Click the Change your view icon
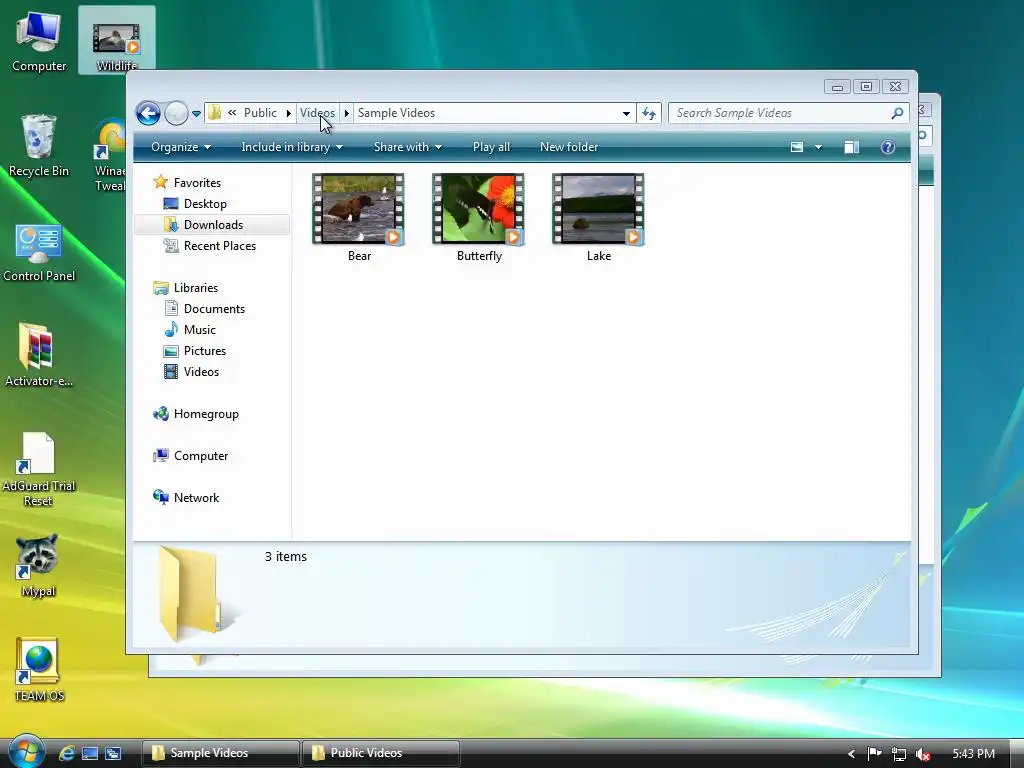The image size is (1024, 768). pyautogui.click(x=797, y=147)
